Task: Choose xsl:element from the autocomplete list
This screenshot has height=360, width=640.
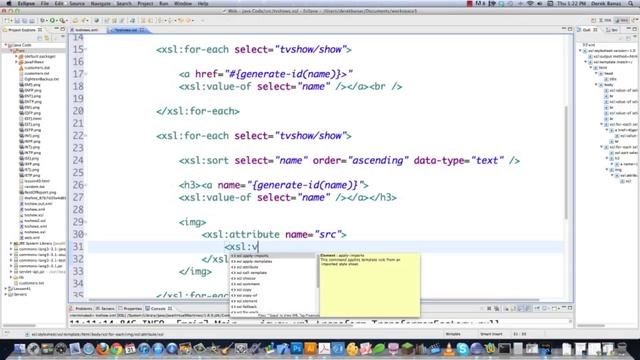Action: point(273,301)
